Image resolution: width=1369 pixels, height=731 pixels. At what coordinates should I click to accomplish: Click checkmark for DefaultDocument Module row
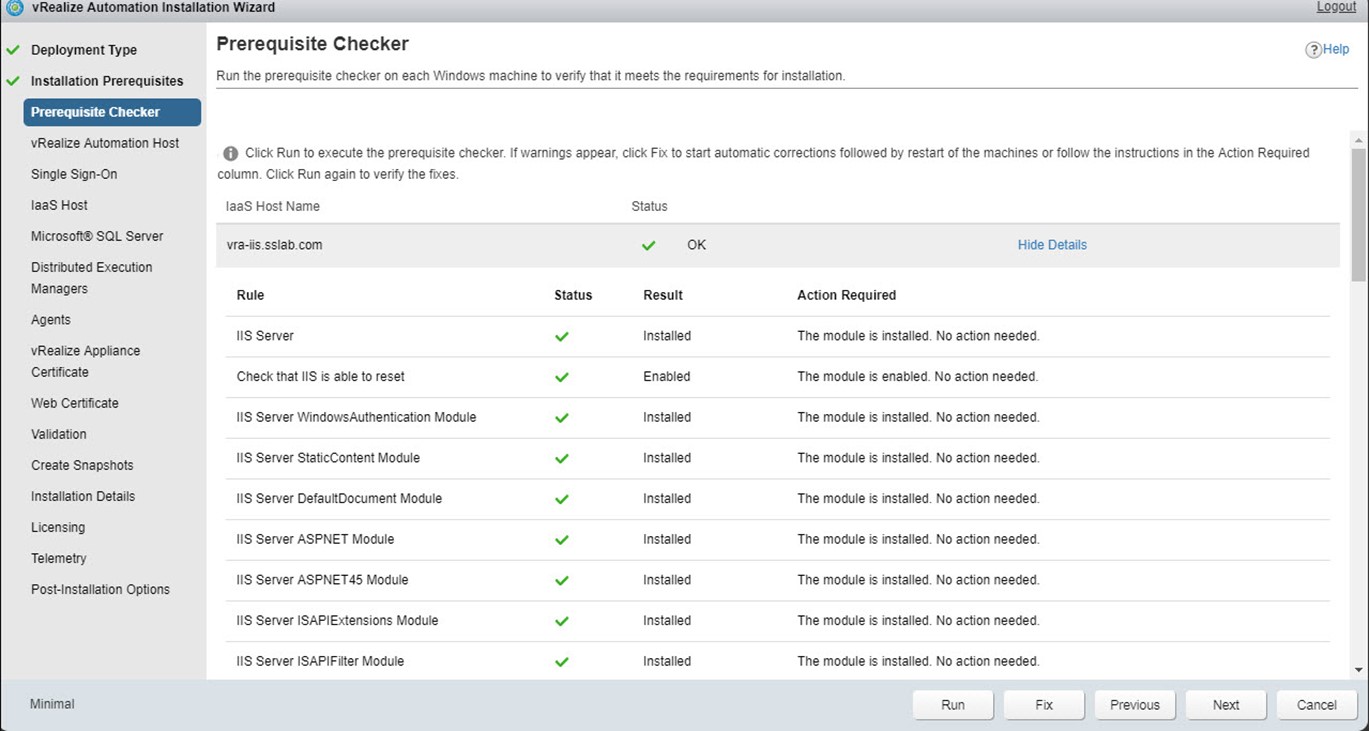point(562,499)
